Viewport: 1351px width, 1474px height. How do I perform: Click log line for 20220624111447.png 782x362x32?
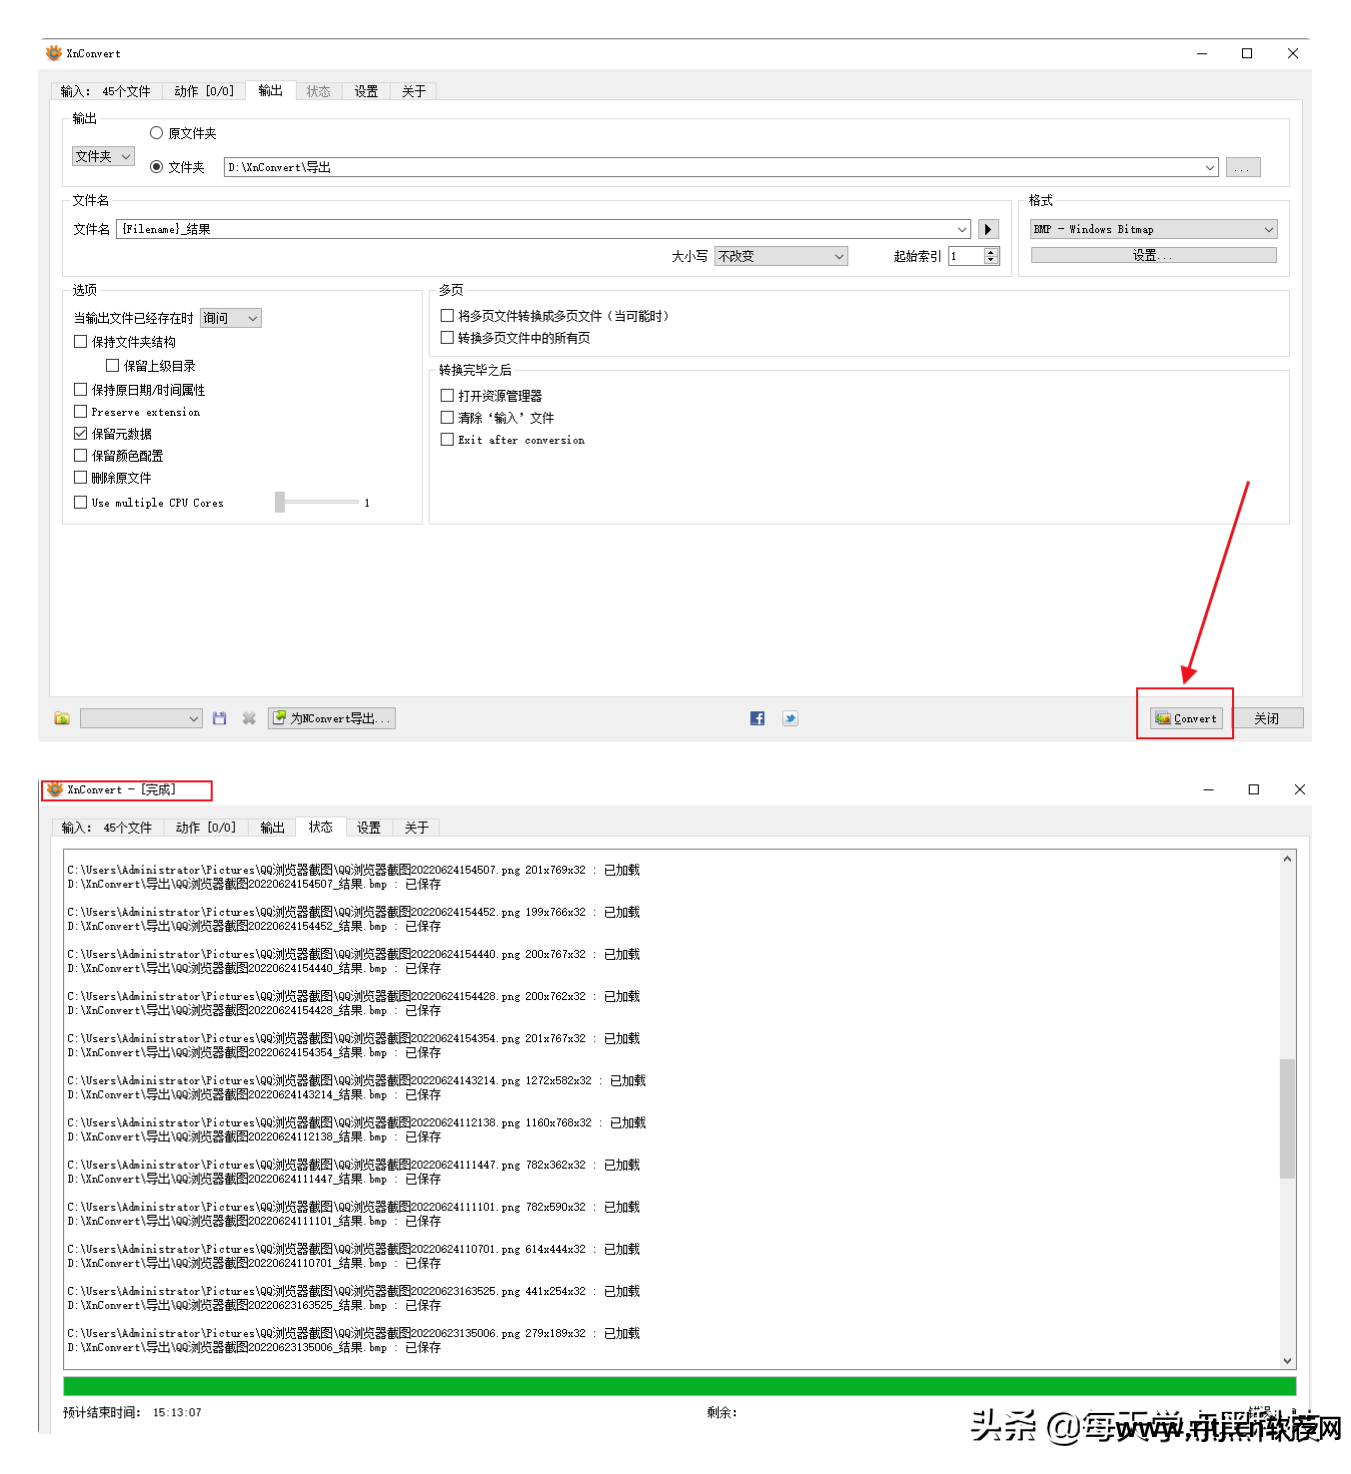[353, 1165]
